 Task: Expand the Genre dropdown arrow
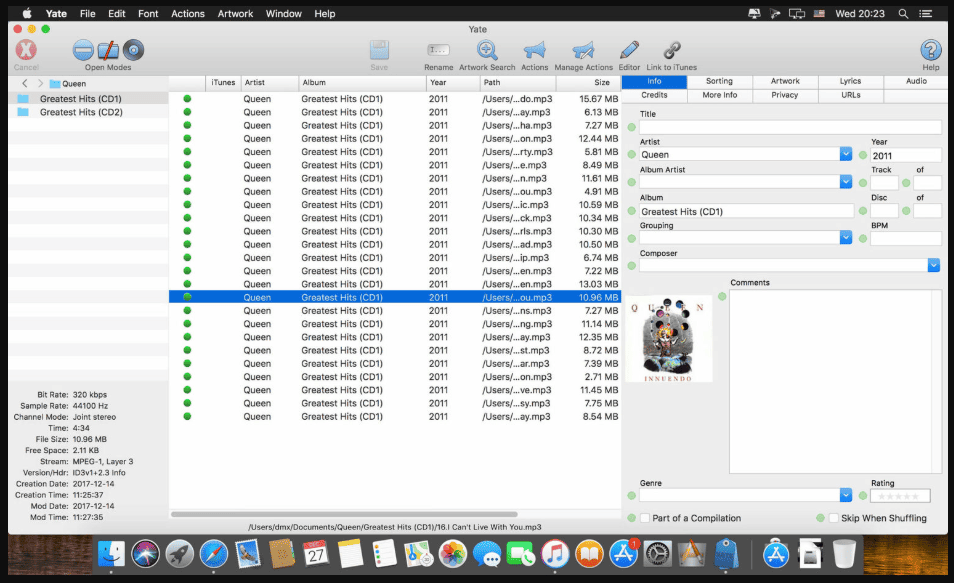(x=846, y=495)
